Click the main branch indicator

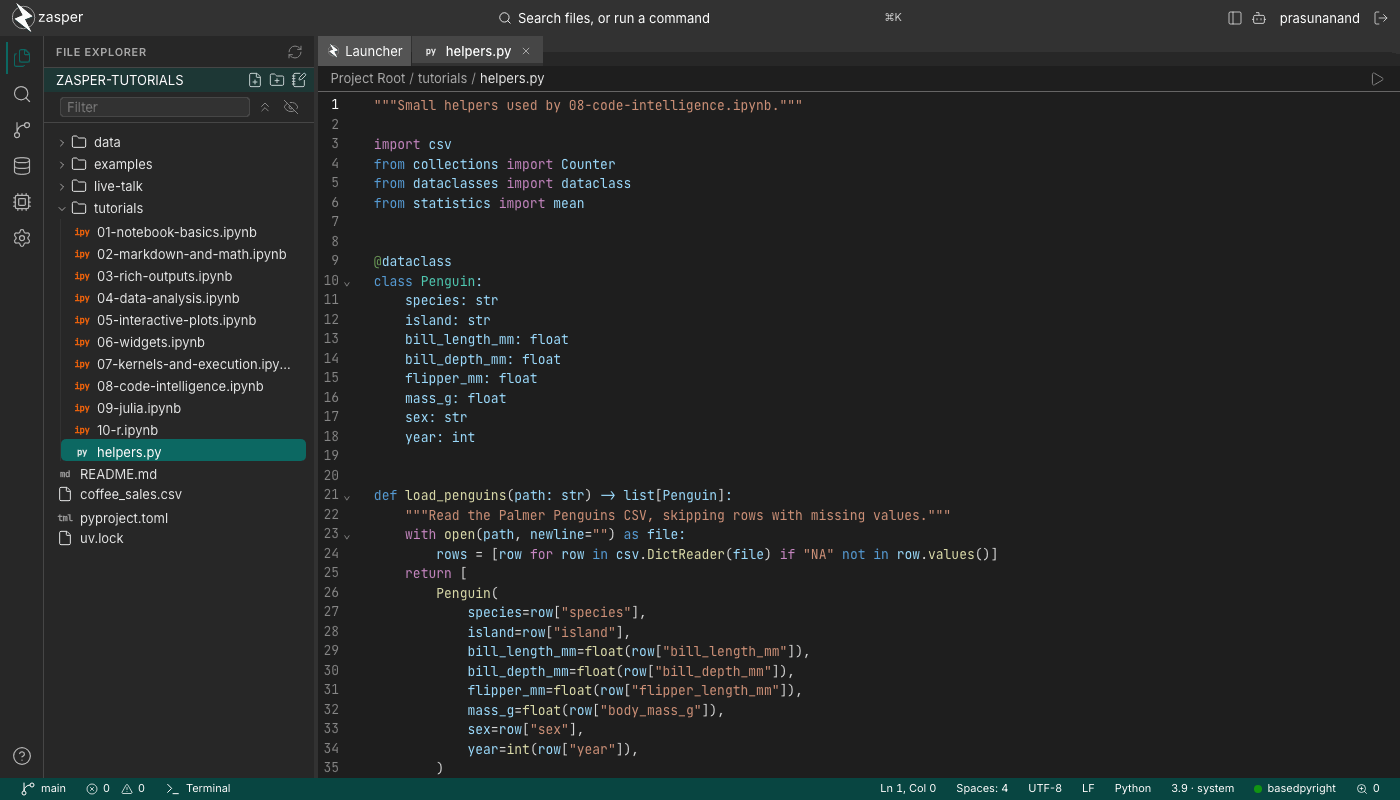[x=44, y=788]
